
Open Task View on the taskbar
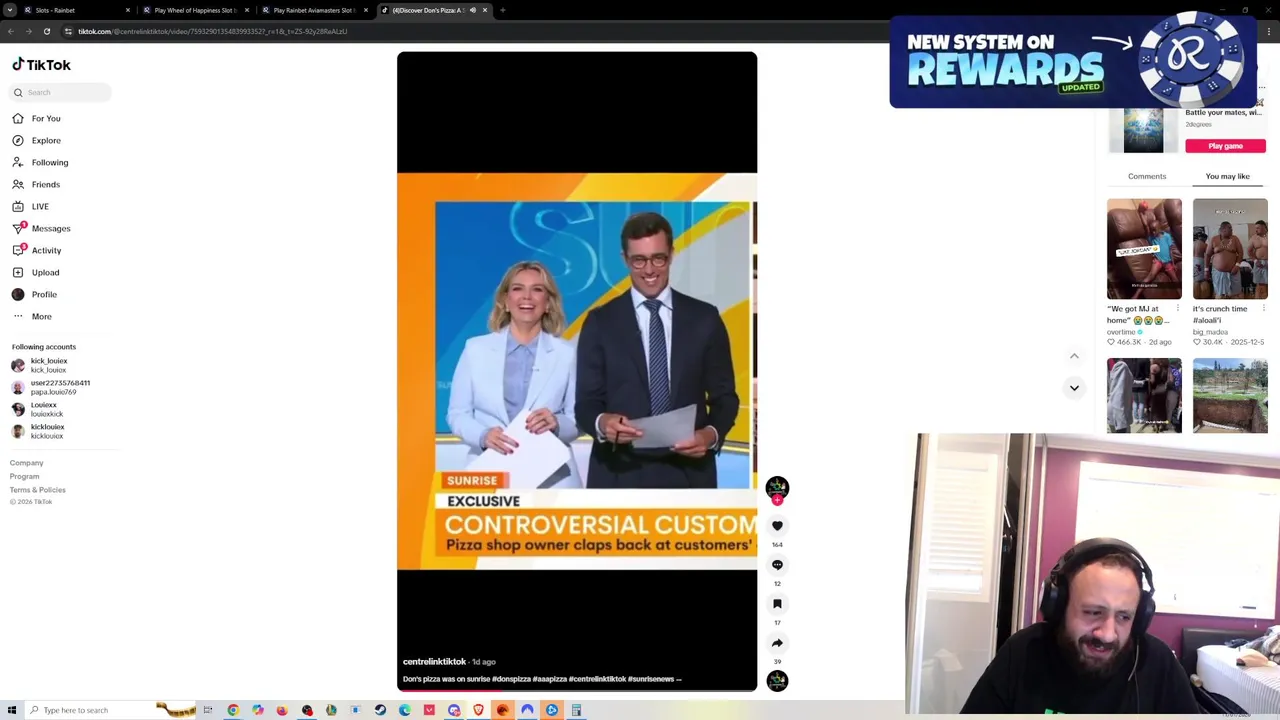point(208,710)
